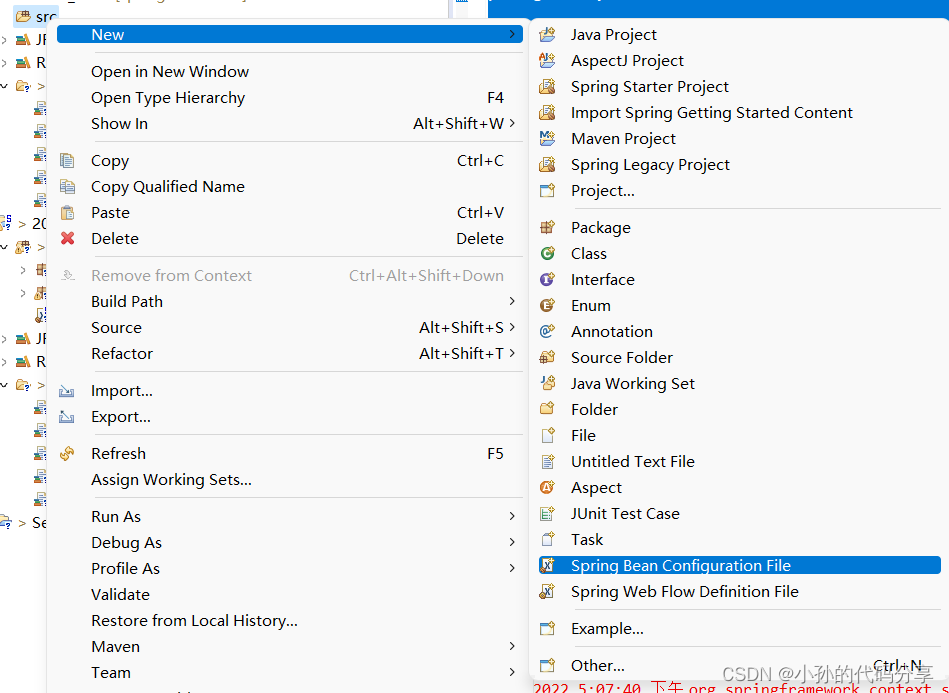Click the Import Spring Getting Started Content icon
949x693 pixels.
[x=547, y=113]
